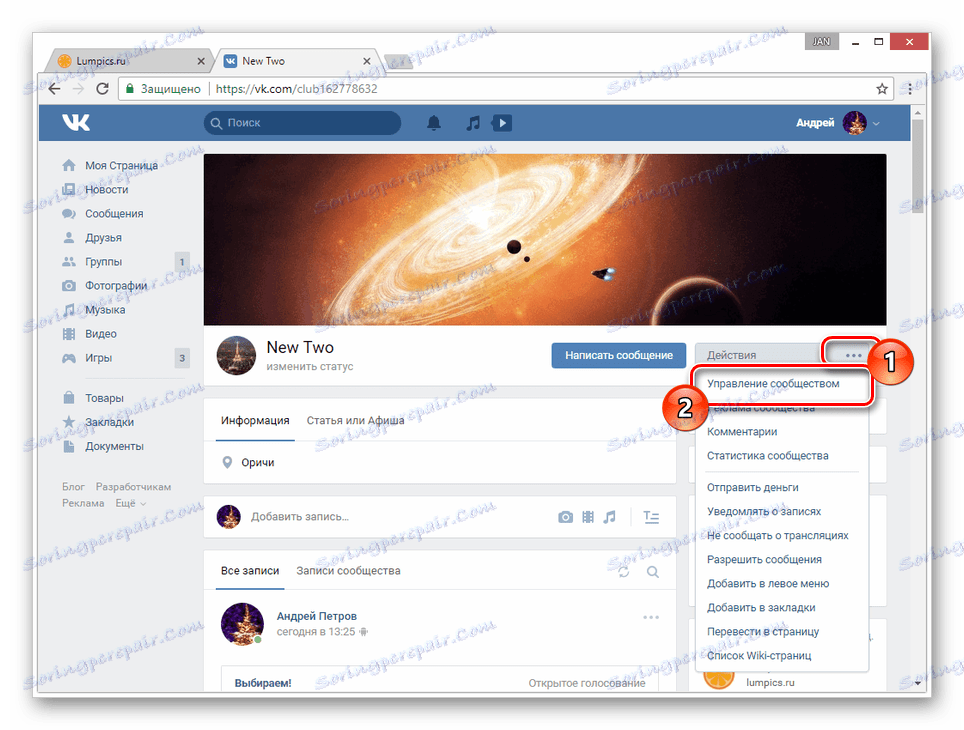Select Управление сообществом menu item

click(773, 384)
